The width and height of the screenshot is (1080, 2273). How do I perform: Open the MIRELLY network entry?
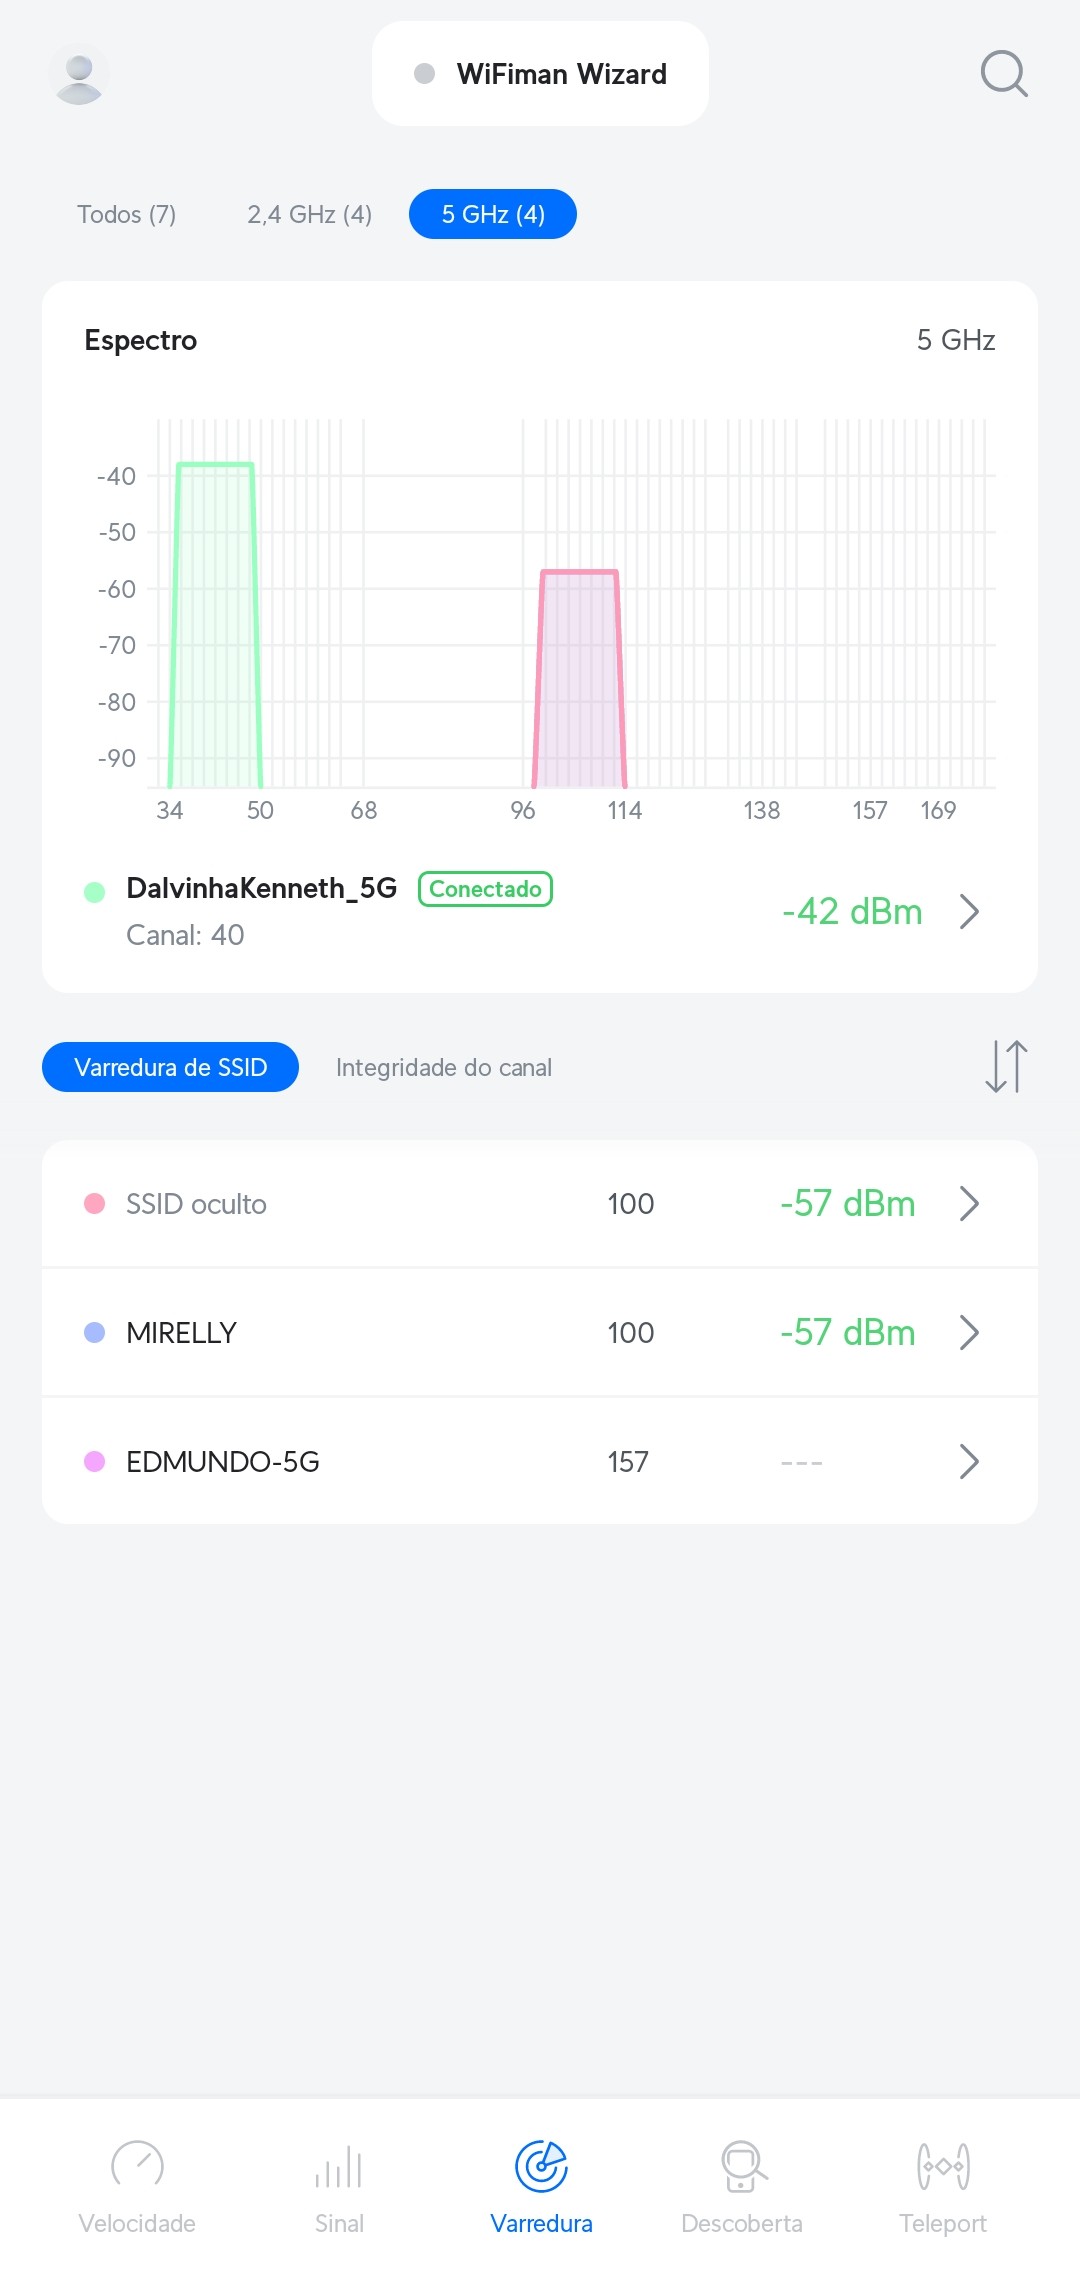pos(181,1333)
